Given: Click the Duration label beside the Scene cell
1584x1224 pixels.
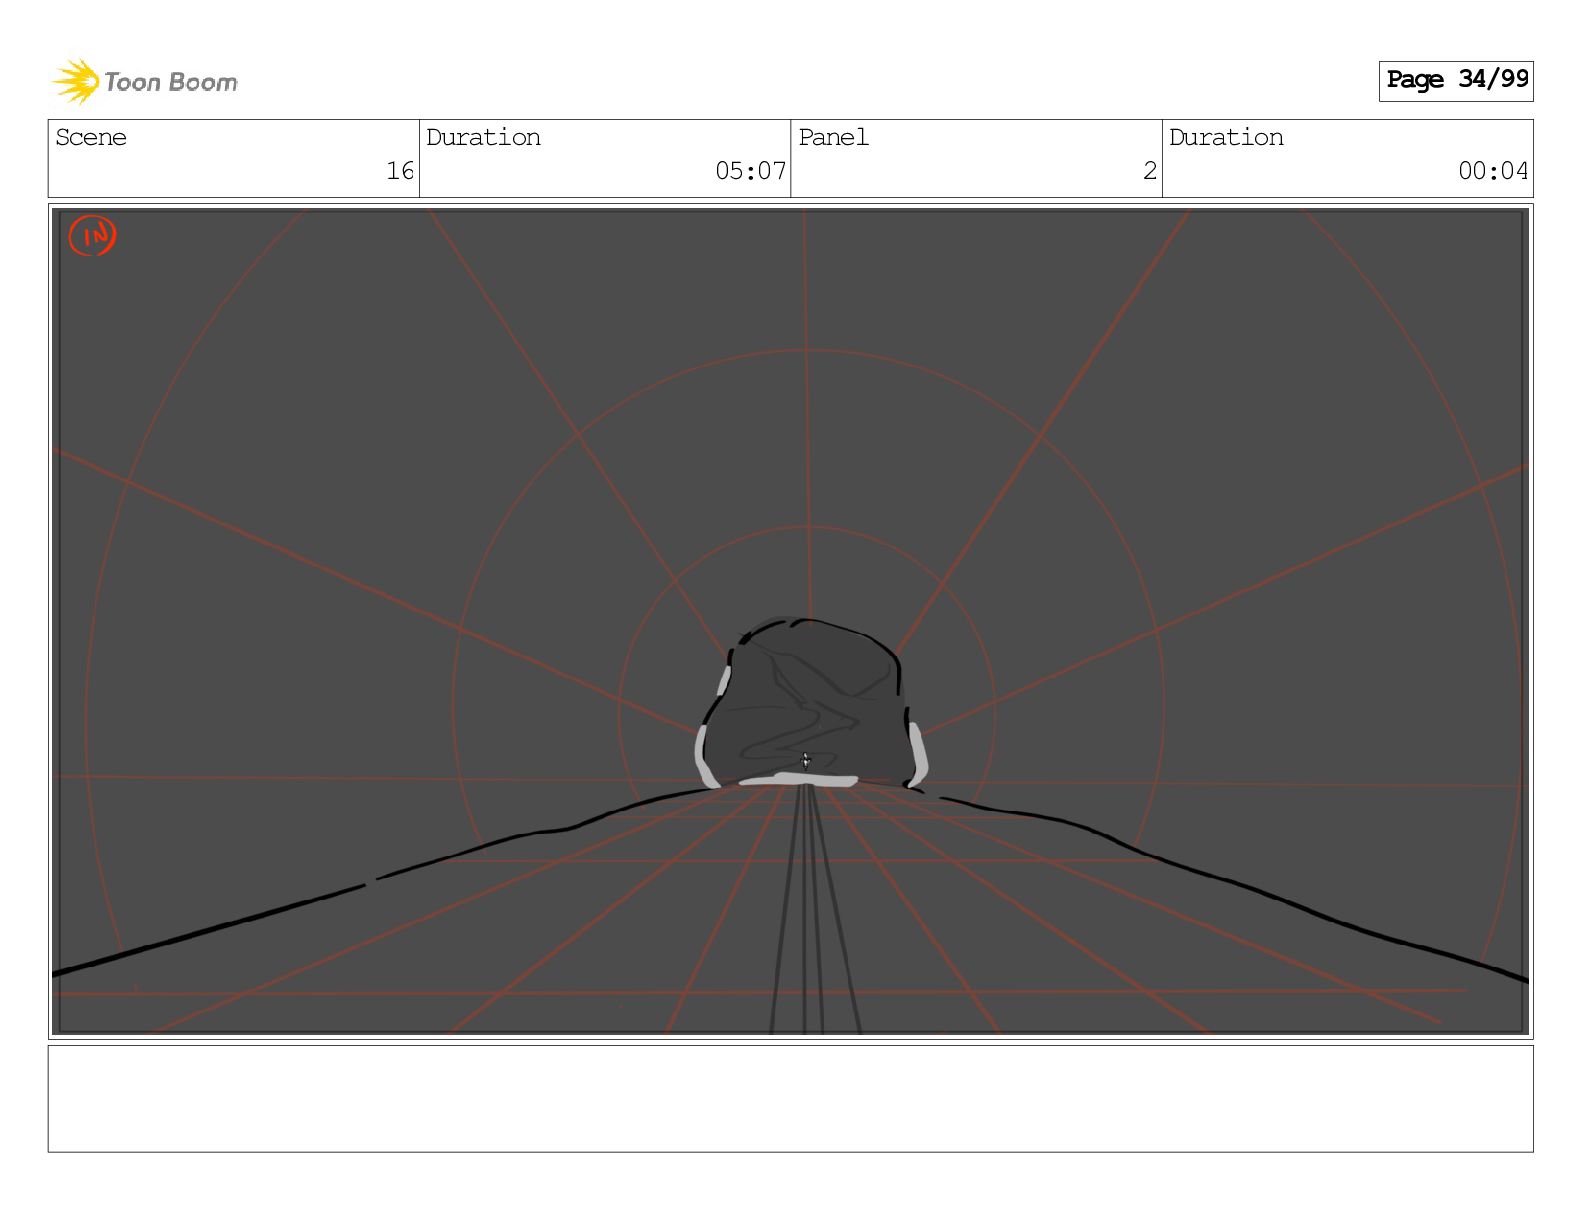Looking at the screenshot, I should point(483,137).
